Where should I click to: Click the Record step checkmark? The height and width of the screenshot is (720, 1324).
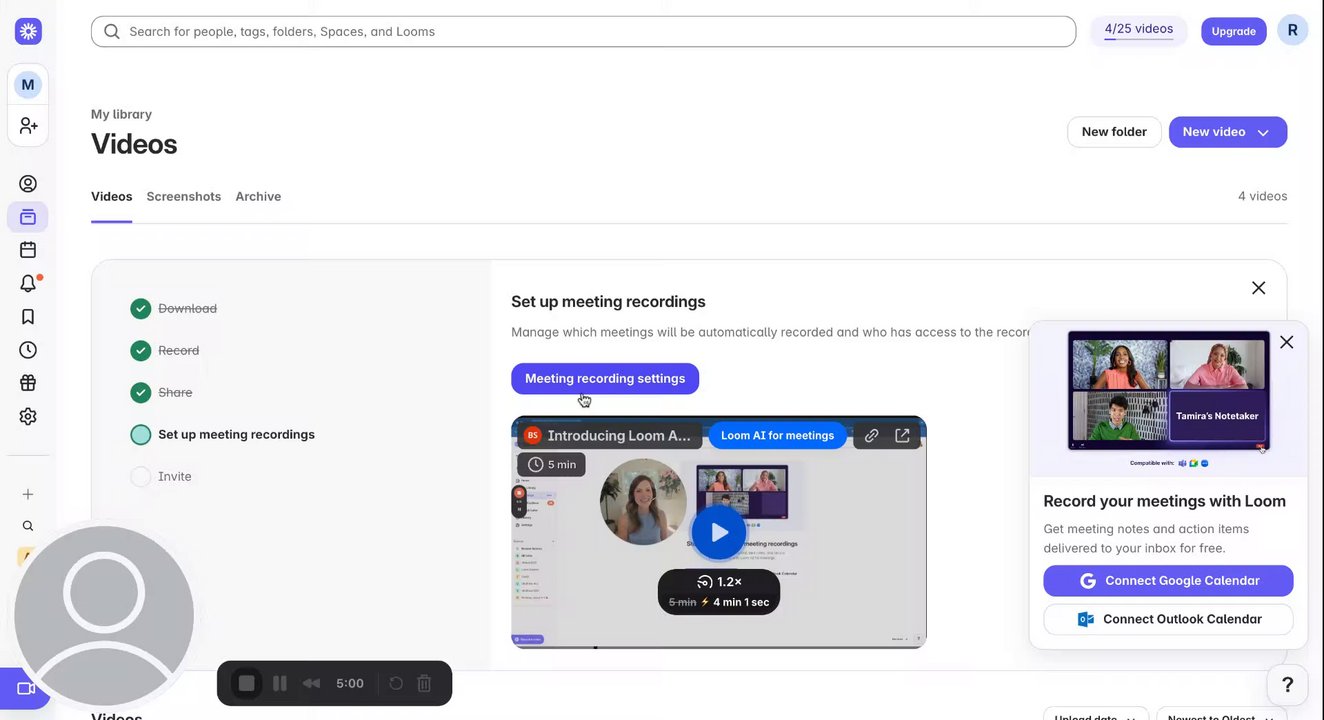coord(141,351)
